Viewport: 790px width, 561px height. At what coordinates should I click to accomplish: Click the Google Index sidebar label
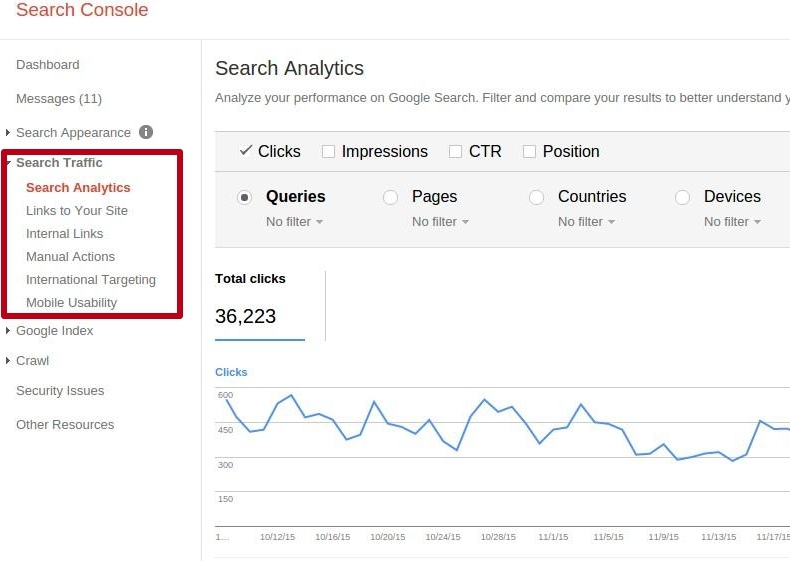tap(54, 331)
